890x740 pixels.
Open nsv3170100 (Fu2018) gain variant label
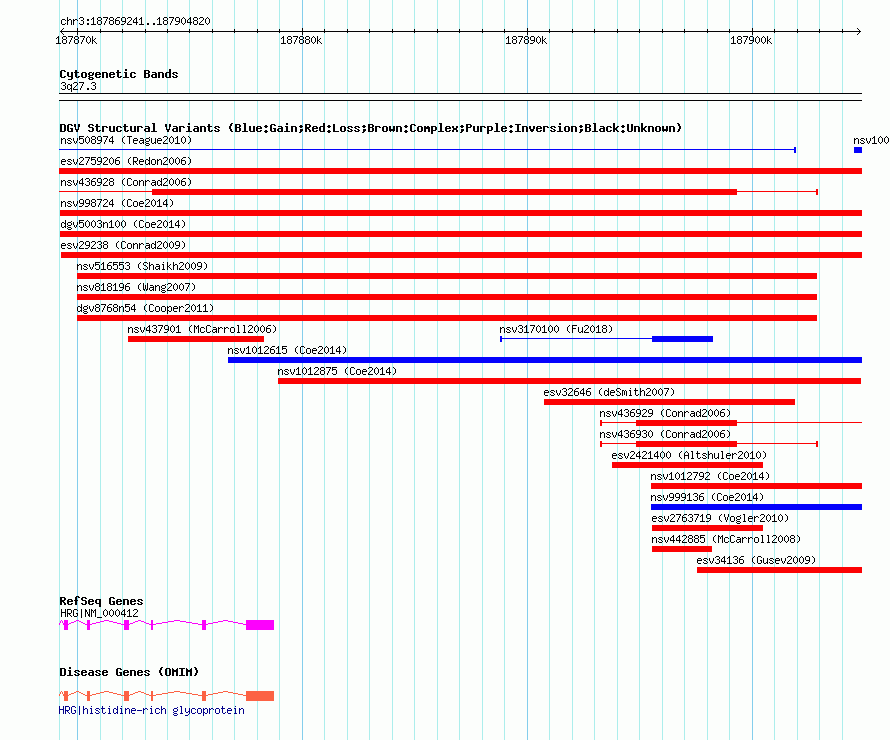556,329
